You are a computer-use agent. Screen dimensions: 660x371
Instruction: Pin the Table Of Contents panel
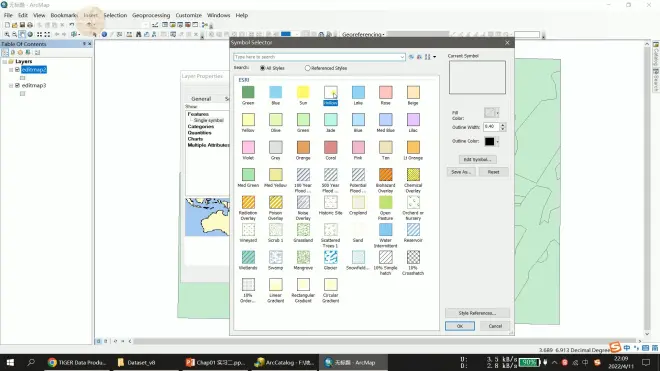(x=84, y=44)
